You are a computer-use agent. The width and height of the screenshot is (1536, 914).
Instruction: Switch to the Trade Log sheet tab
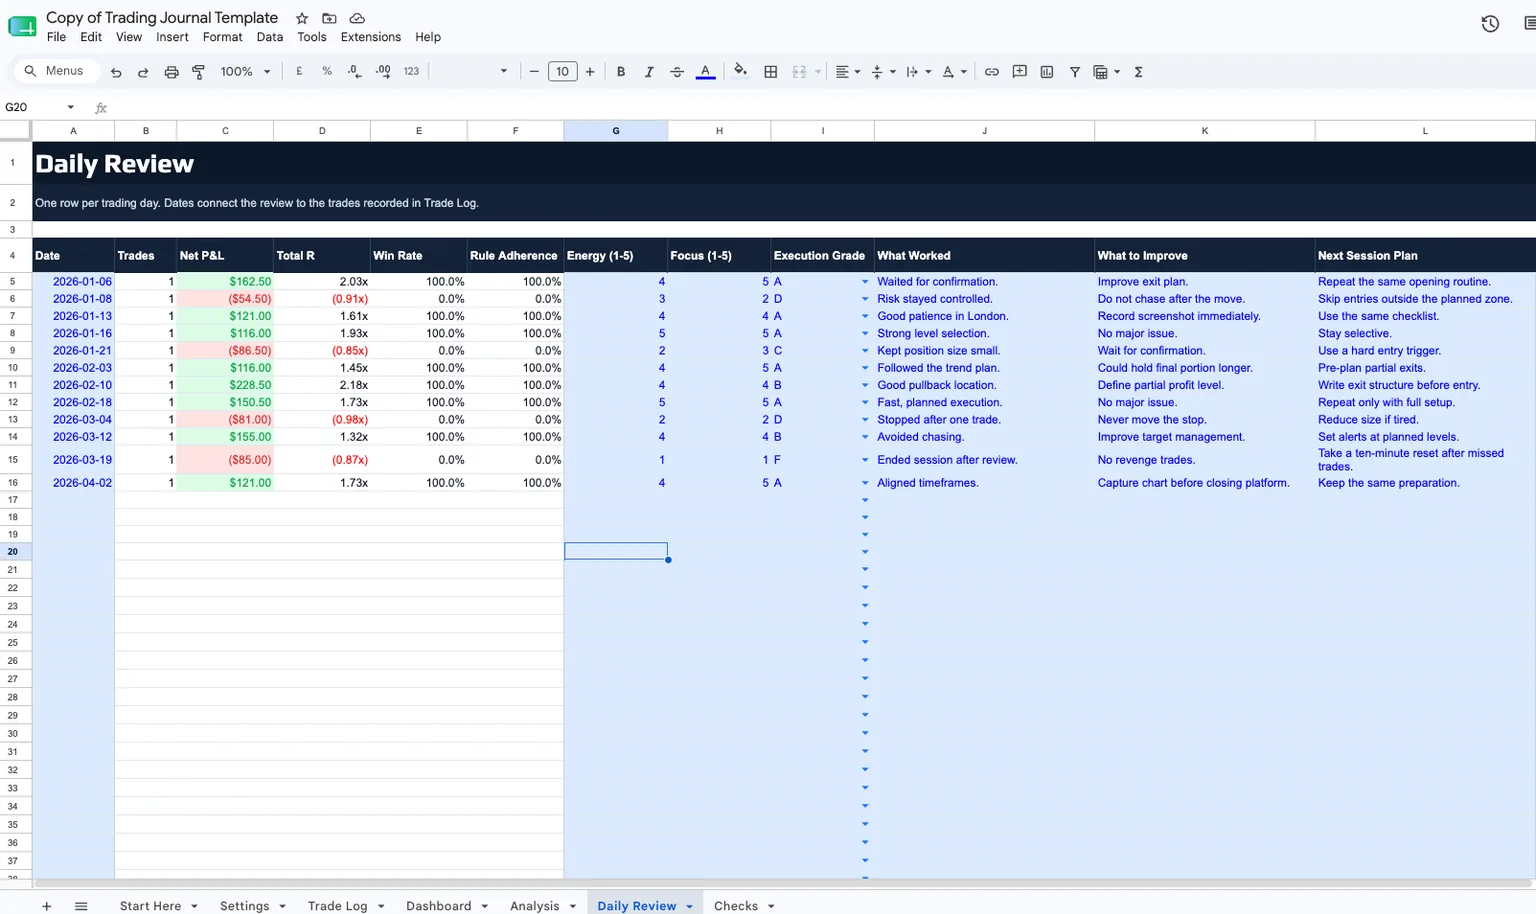coord(337,905)
